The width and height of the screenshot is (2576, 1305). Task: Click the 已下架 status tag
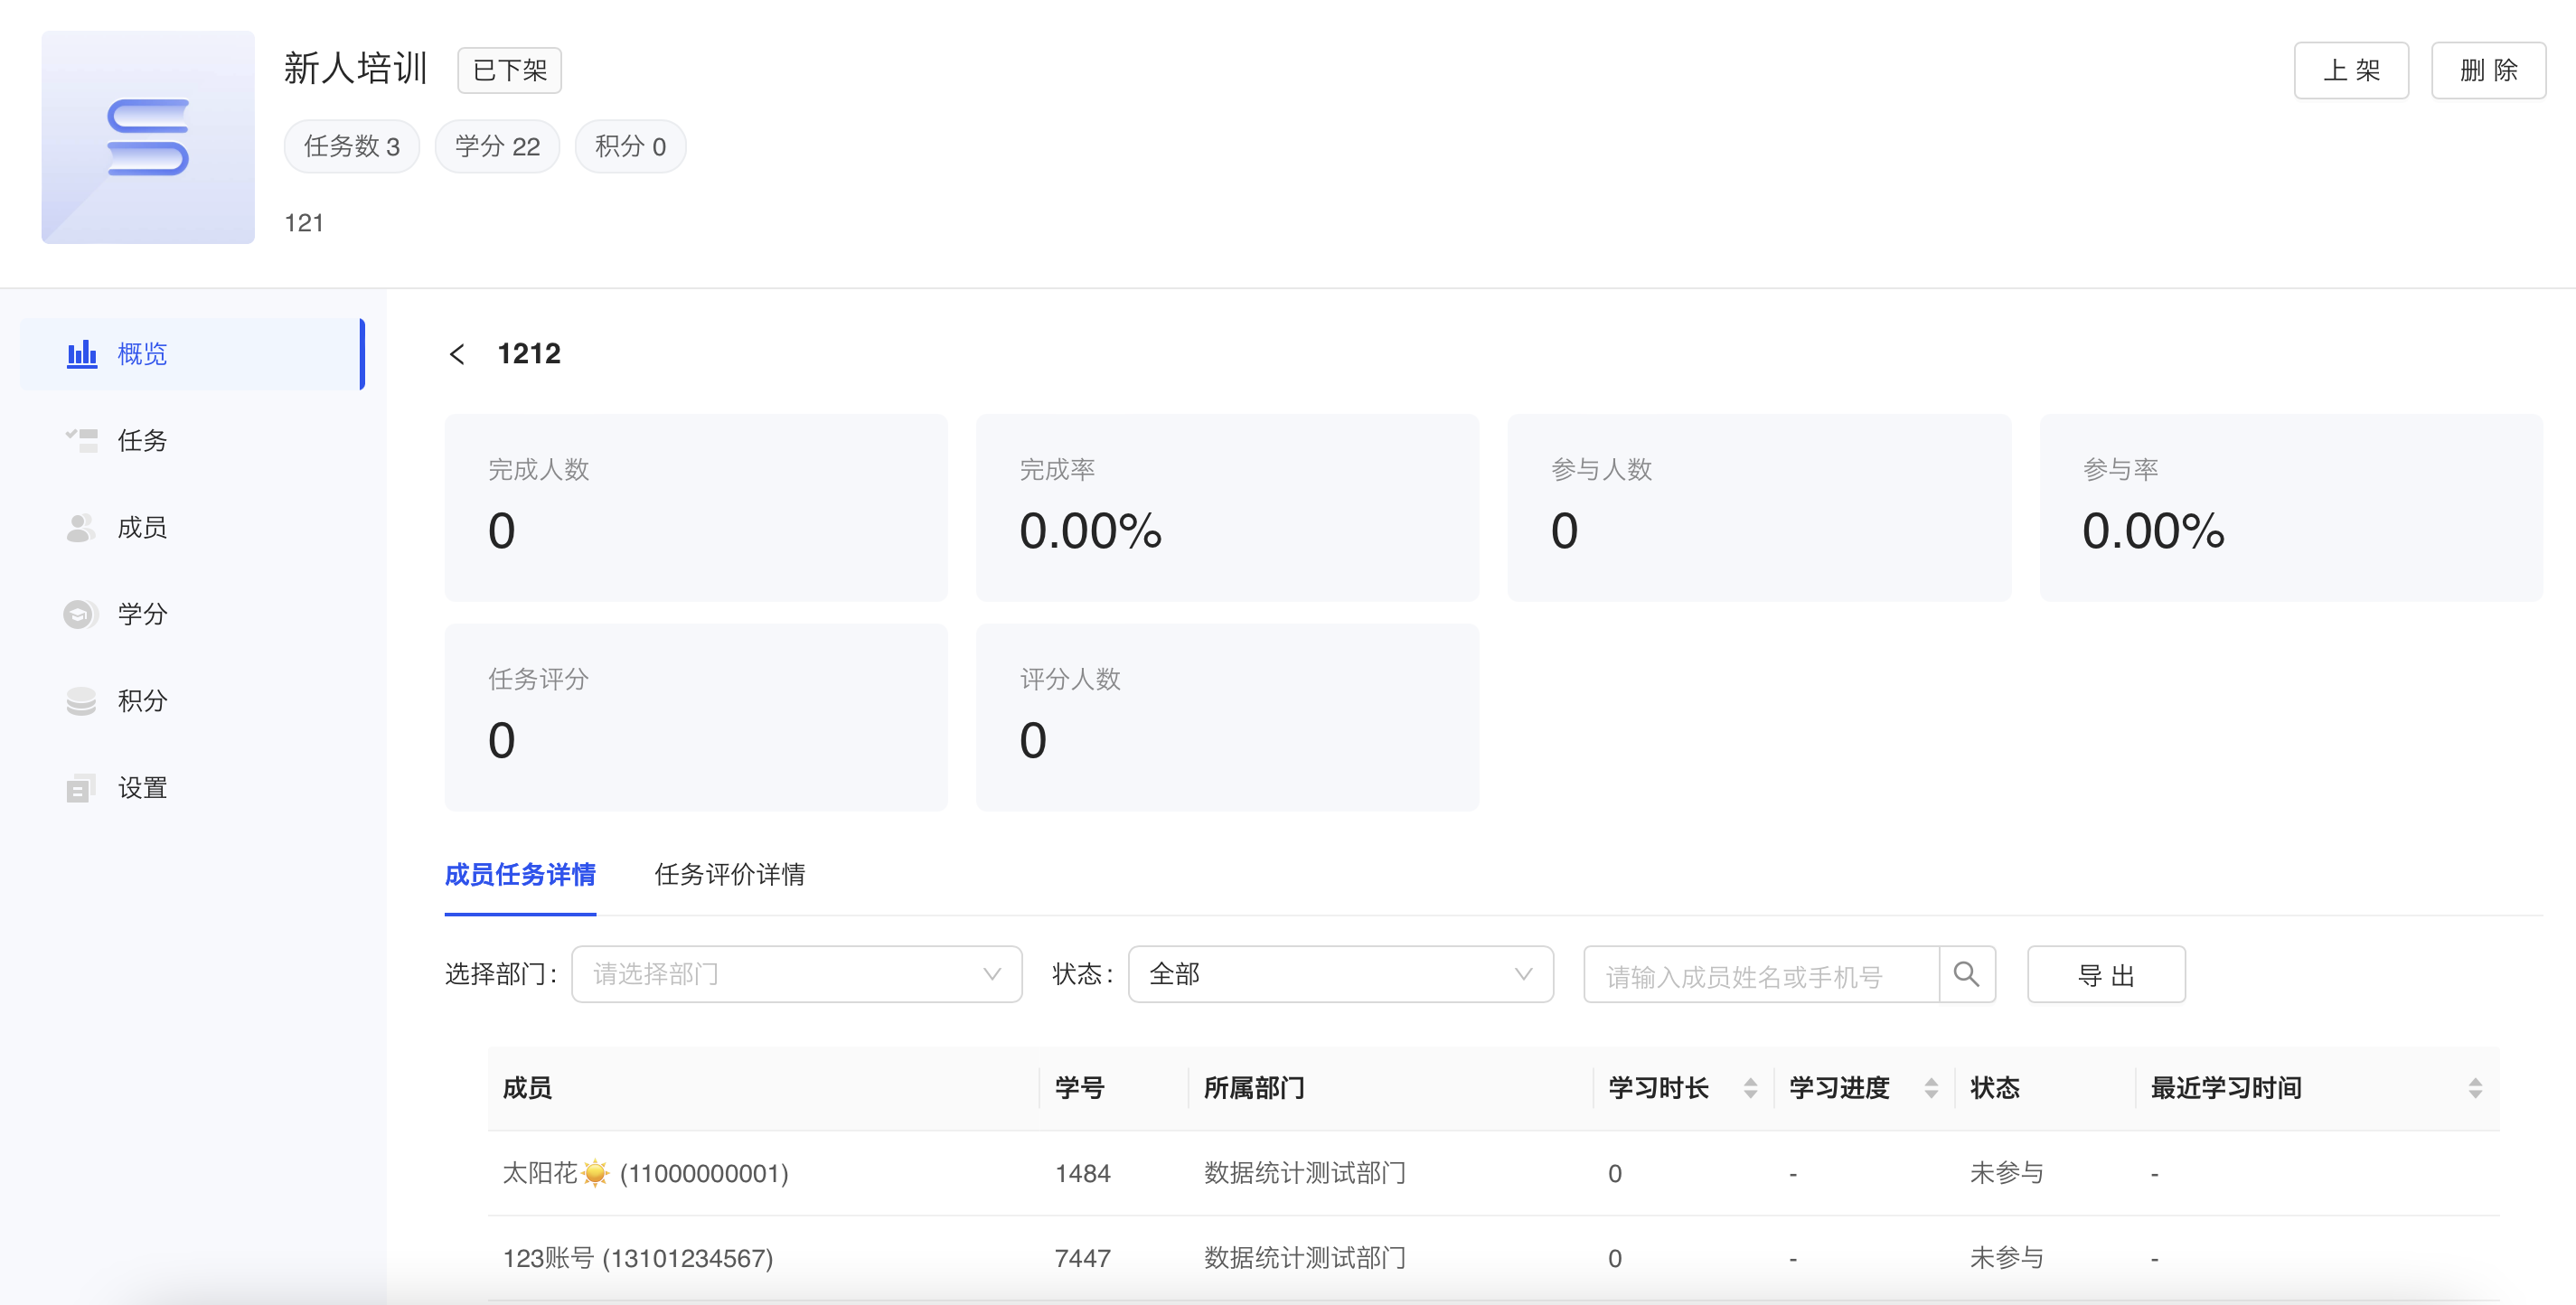click(509, 70)
